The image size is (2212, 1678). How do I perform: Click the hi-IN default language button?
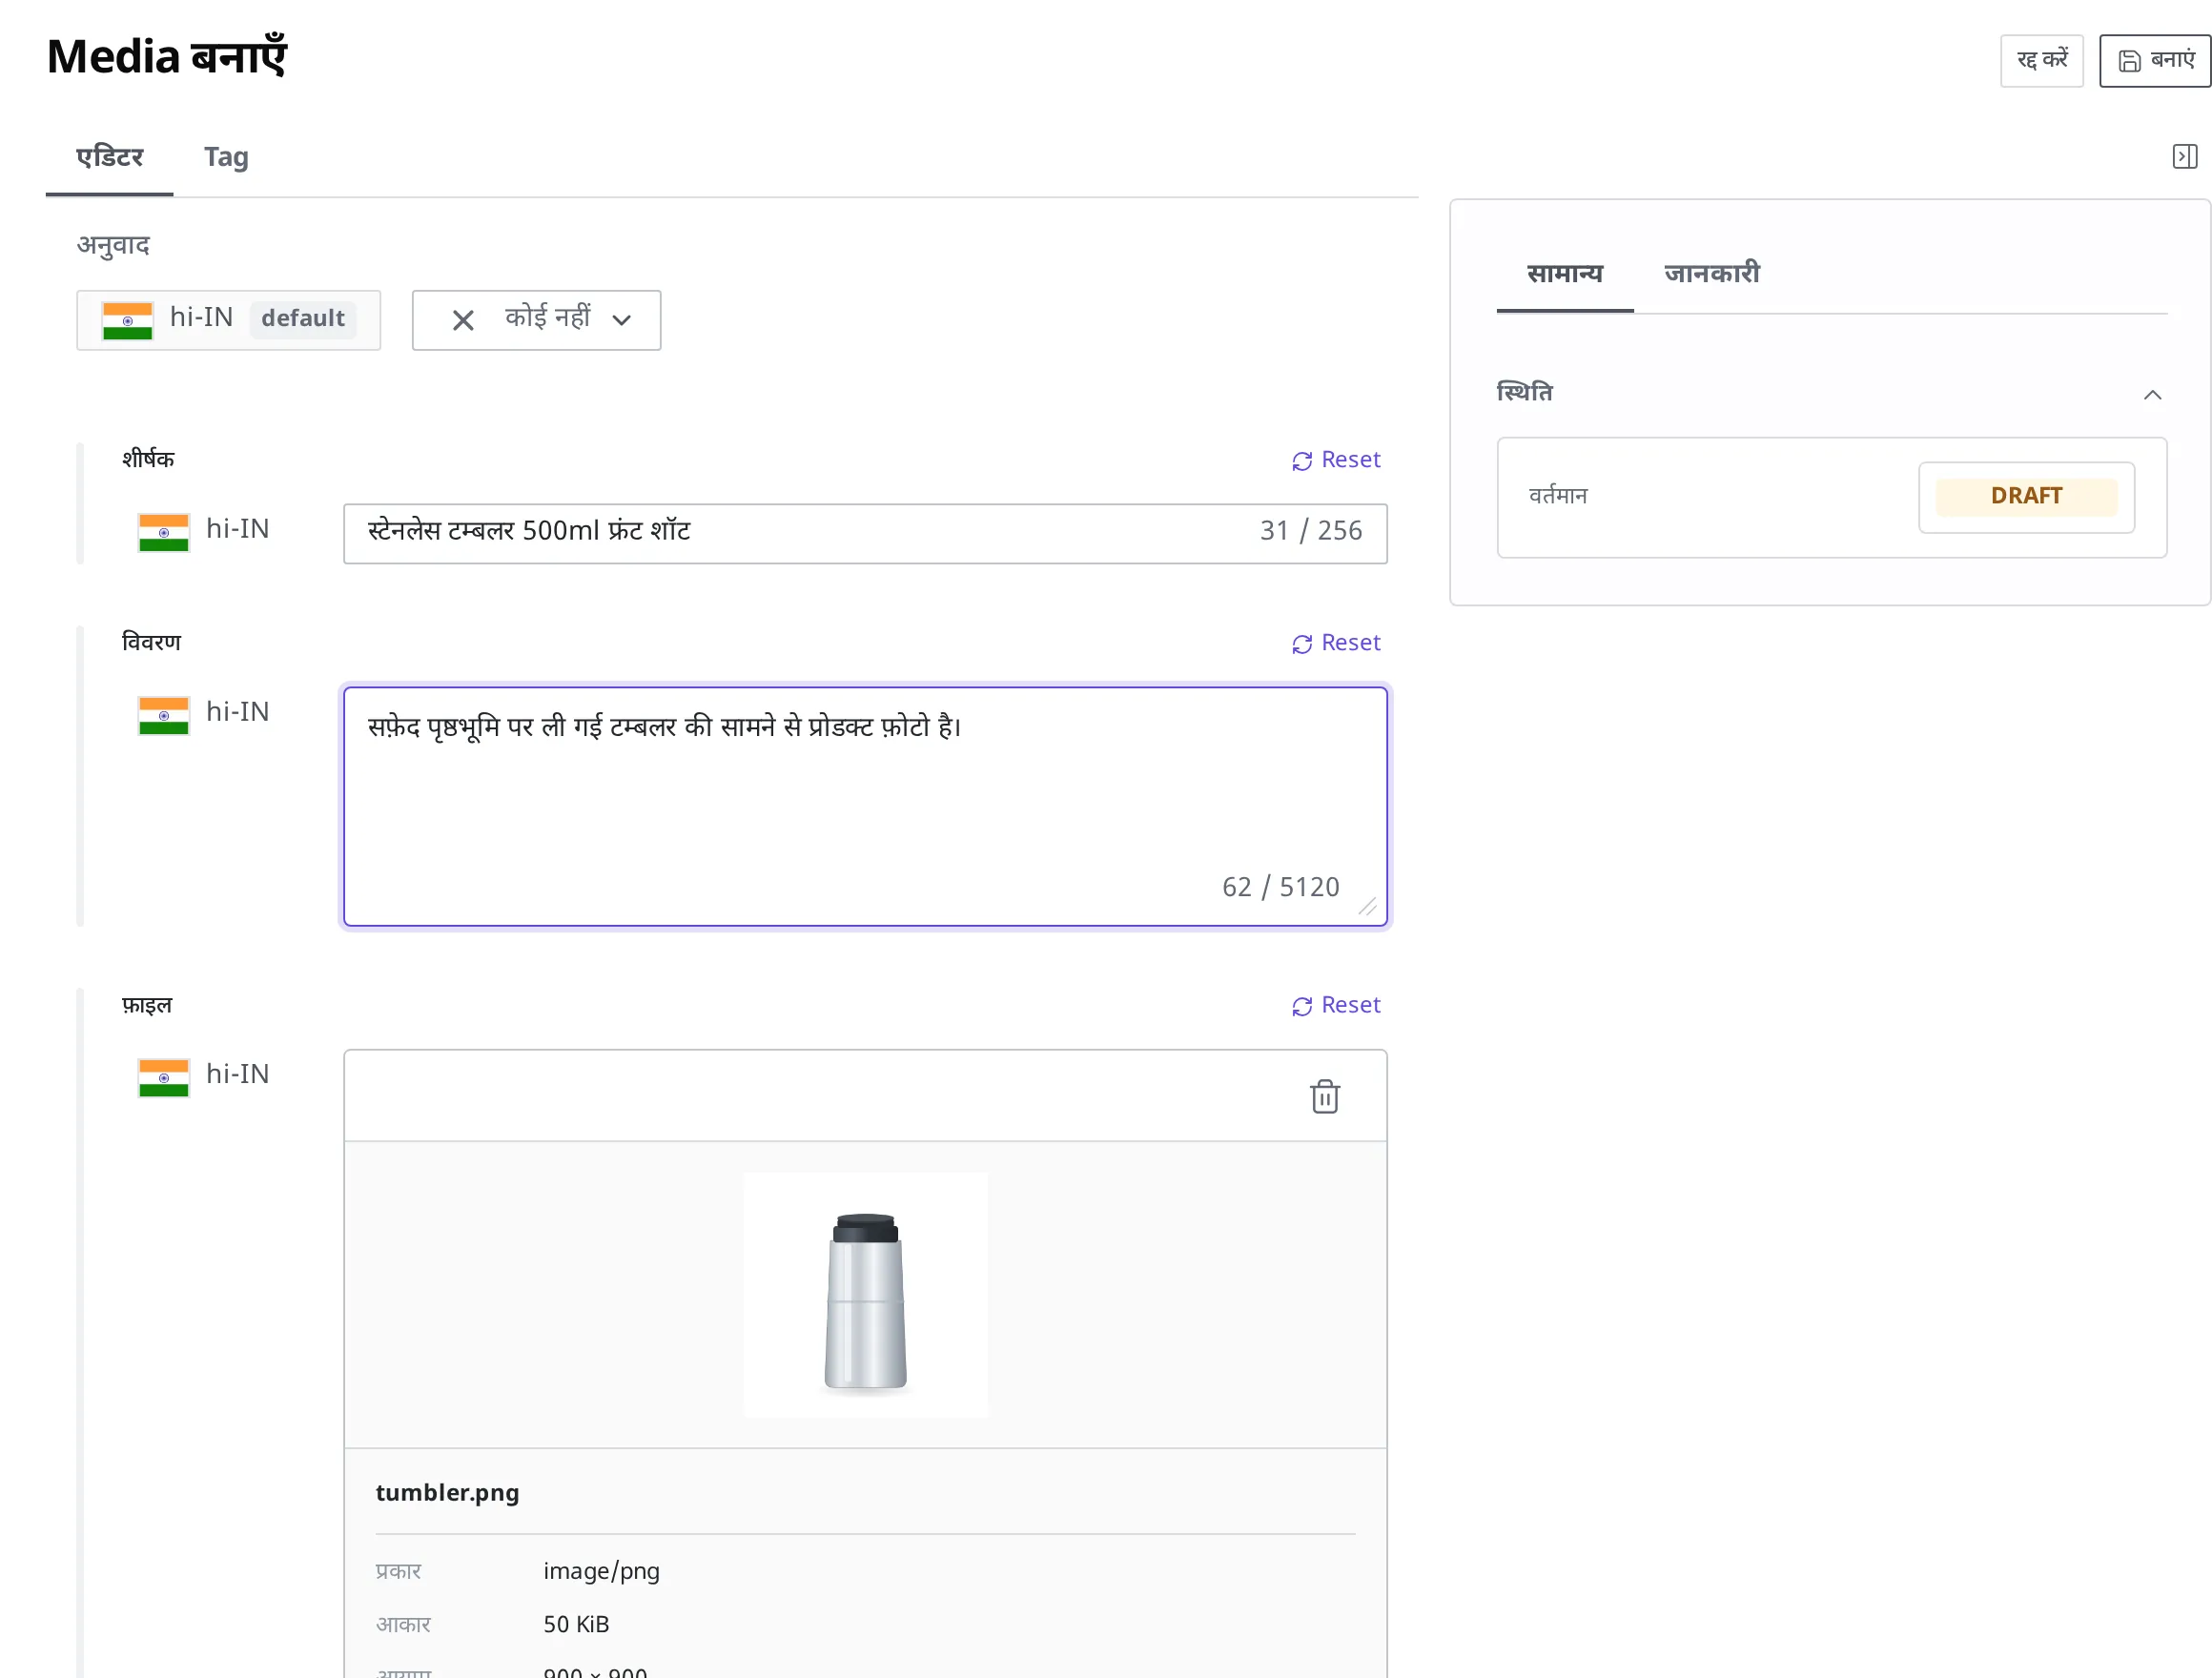pyautogui.click(x=228, y=320)
